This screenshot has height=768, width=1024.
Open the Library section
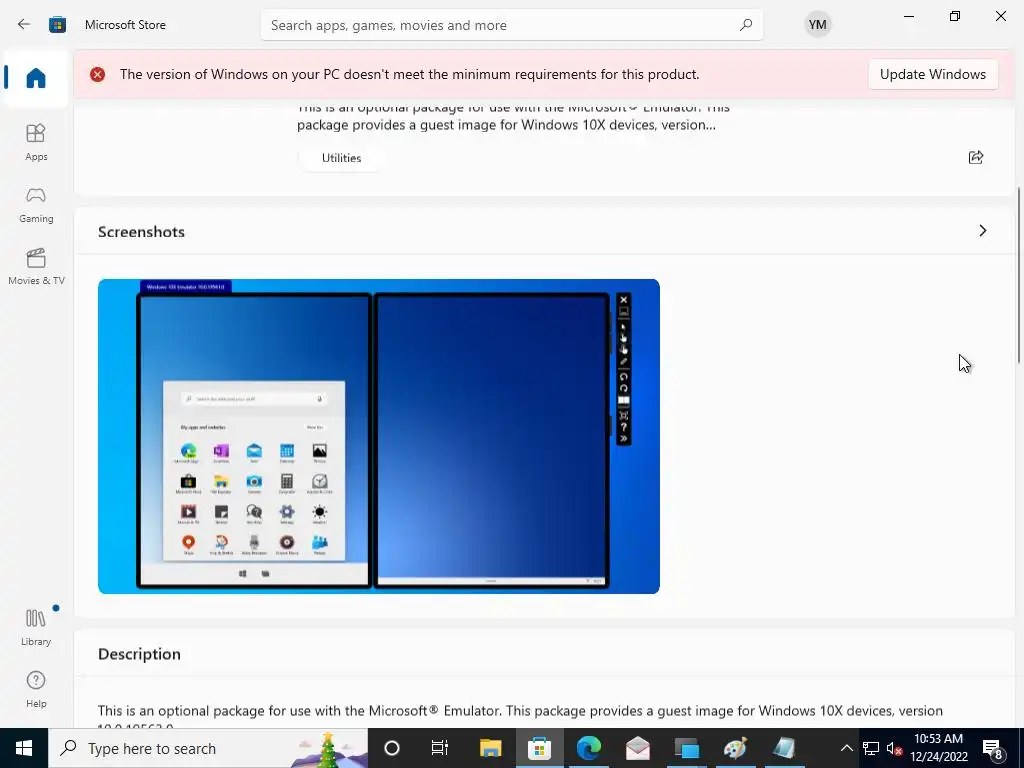click(36, 627)
